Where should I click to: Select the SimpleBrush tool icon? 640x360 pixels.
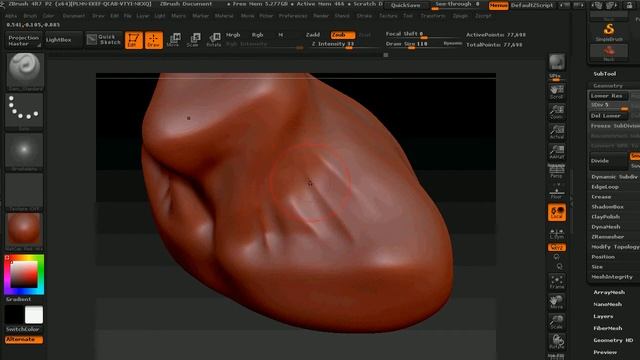tap(609, 32)
